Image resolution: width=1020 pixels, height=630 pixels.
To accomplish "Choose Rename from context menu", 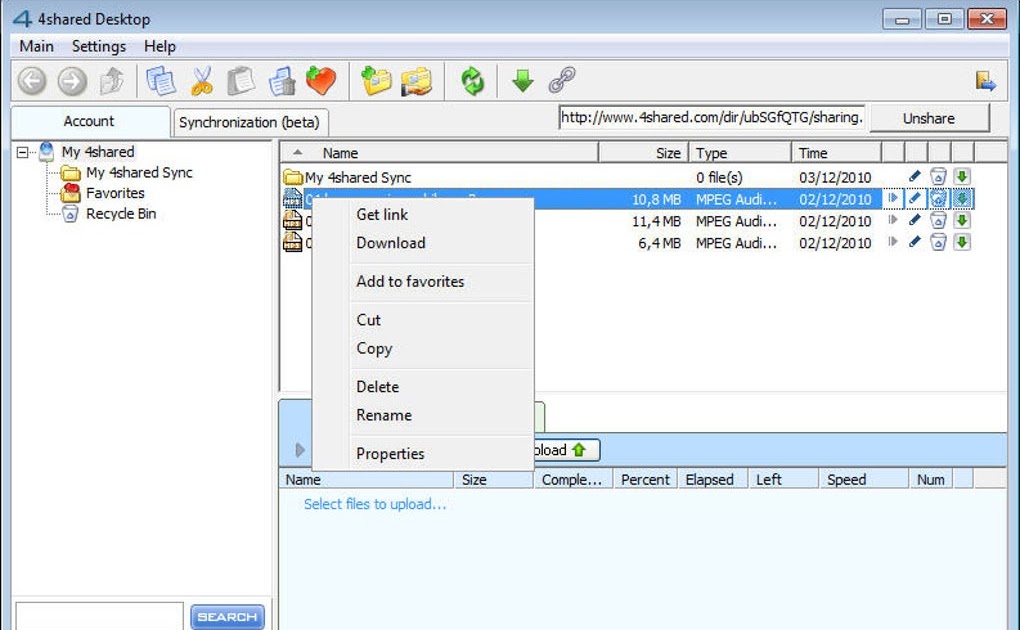I will 384,415.
